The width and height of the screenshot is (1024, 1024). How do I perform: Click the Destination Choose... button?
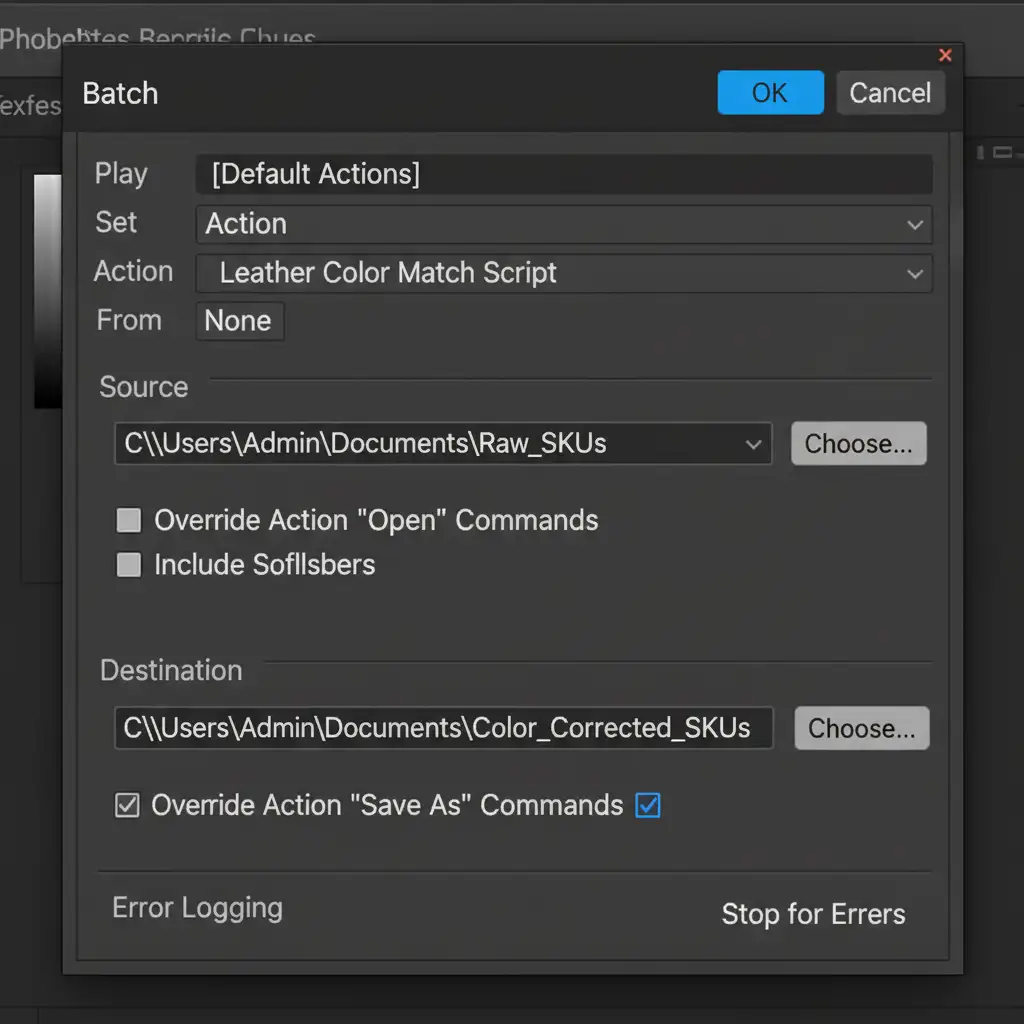click(x=861, y=728)
